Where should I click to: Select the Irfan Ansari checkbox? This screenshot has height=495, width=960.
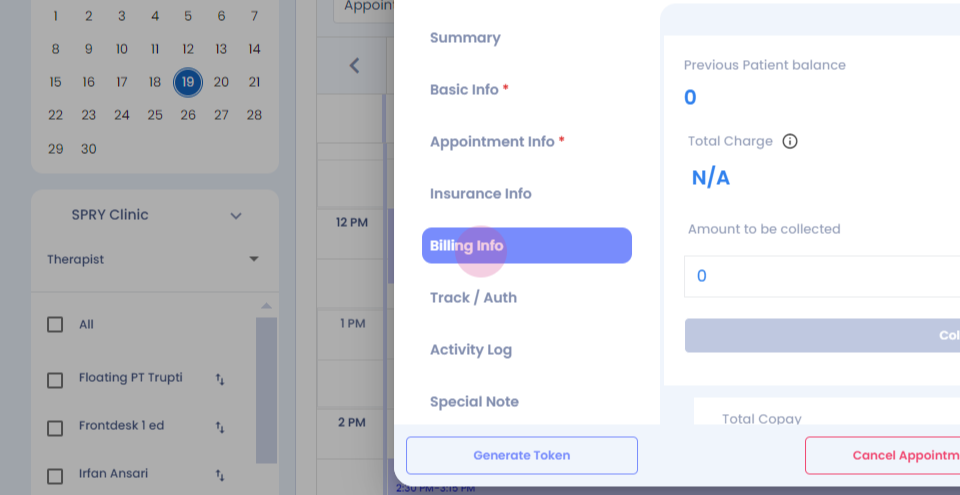tap(55, 476)
